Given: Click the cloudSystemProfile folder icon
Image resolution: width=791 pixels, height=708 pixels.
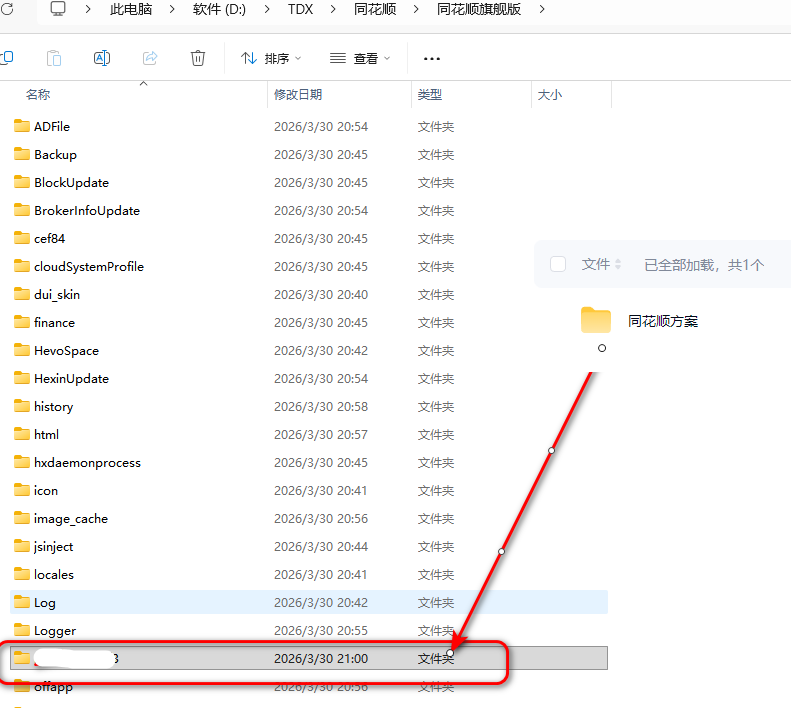Looking at the screenshot, I should tap(22, 266).
